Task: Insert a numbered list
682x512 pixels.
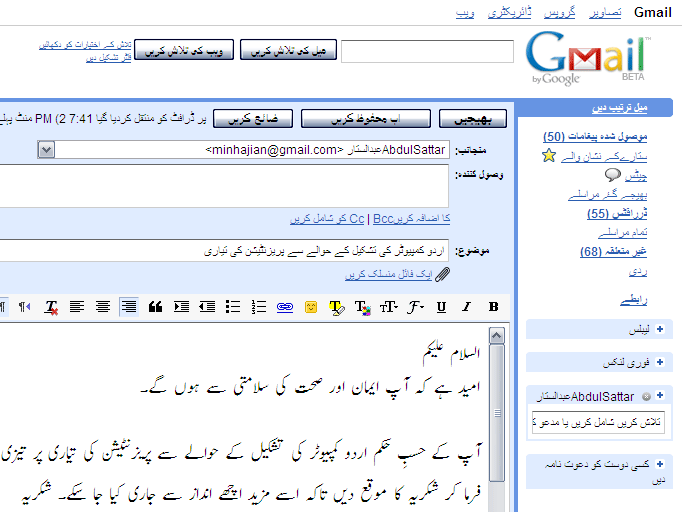Action: coord(259,307)
